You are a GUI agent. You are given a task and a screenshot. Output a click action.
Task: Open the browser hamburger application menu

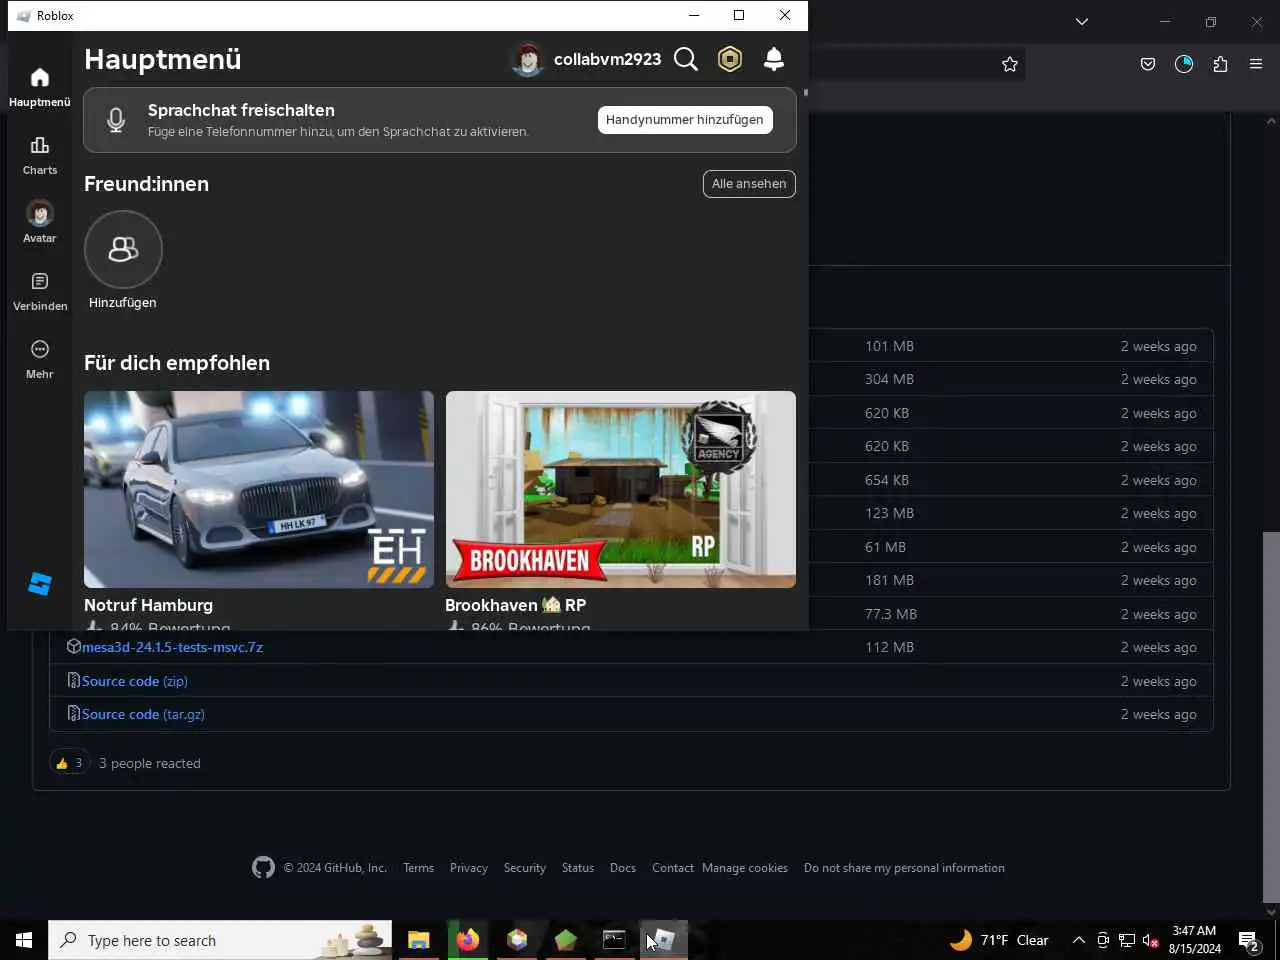pyautogui.click(x=1256, y=64)
